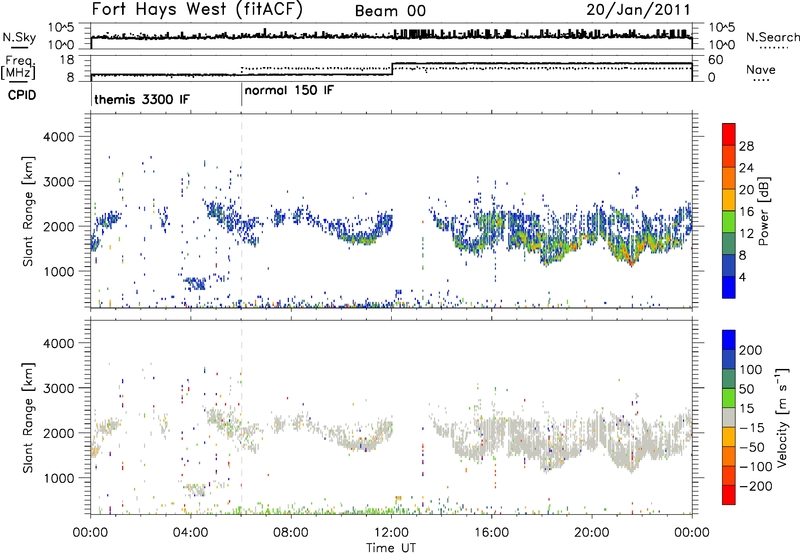The image size is (800, 554).
Task: Click the '20:00' time axis label
Action: [591, 532]
